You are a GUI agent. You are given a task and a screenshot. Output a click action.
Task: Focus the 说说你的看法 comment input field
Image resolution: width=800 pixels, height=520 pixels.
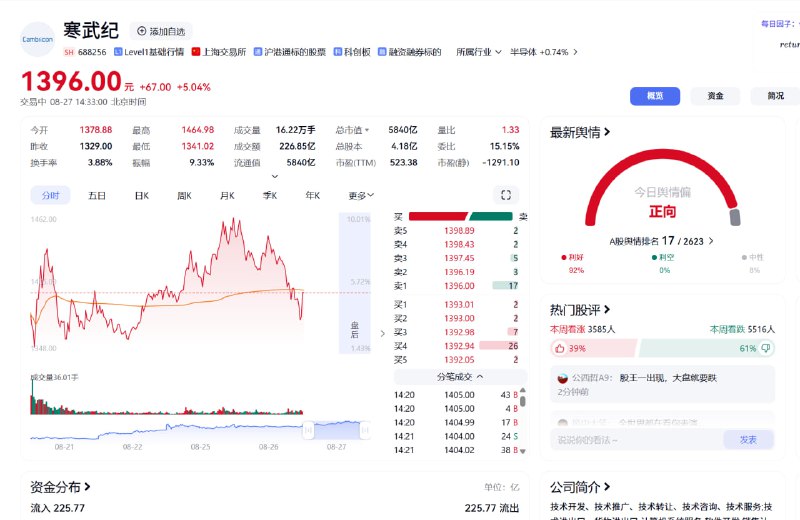[x=637, y=439]
